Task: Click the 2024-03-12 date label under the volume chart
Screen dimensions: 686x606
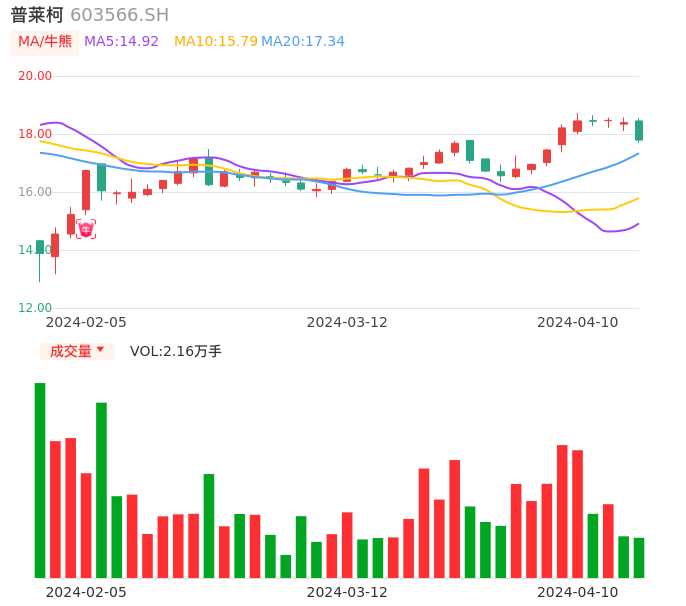Action: (347, 592)
